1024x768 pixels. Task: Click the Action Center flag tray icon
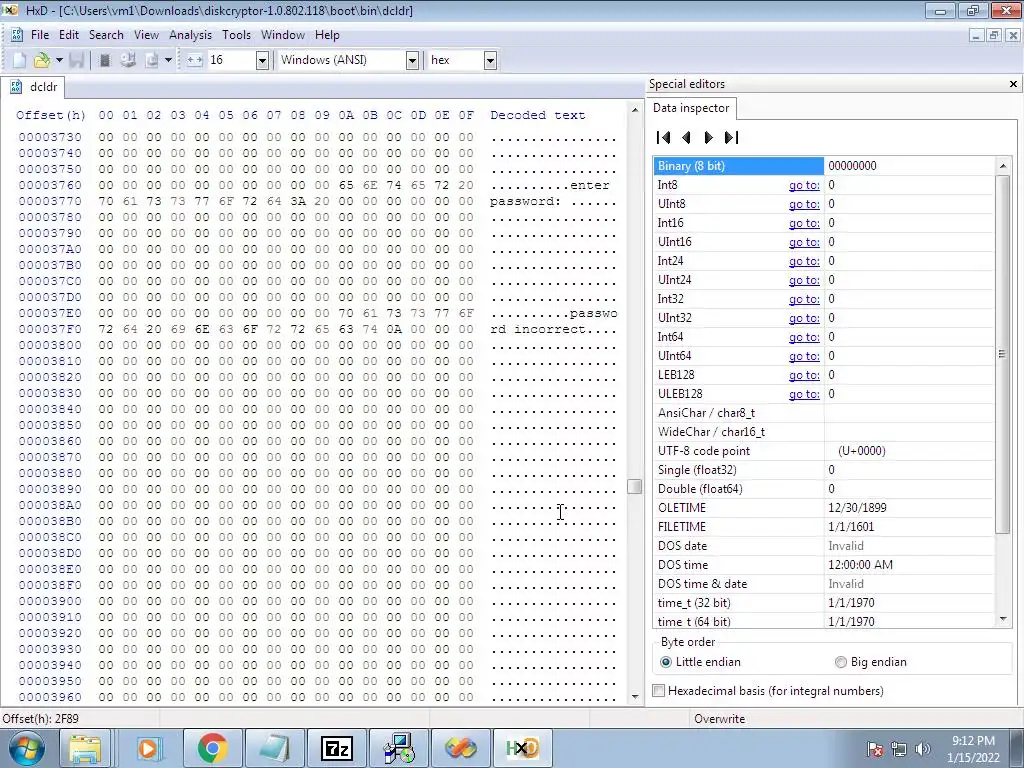pos(874,749)
